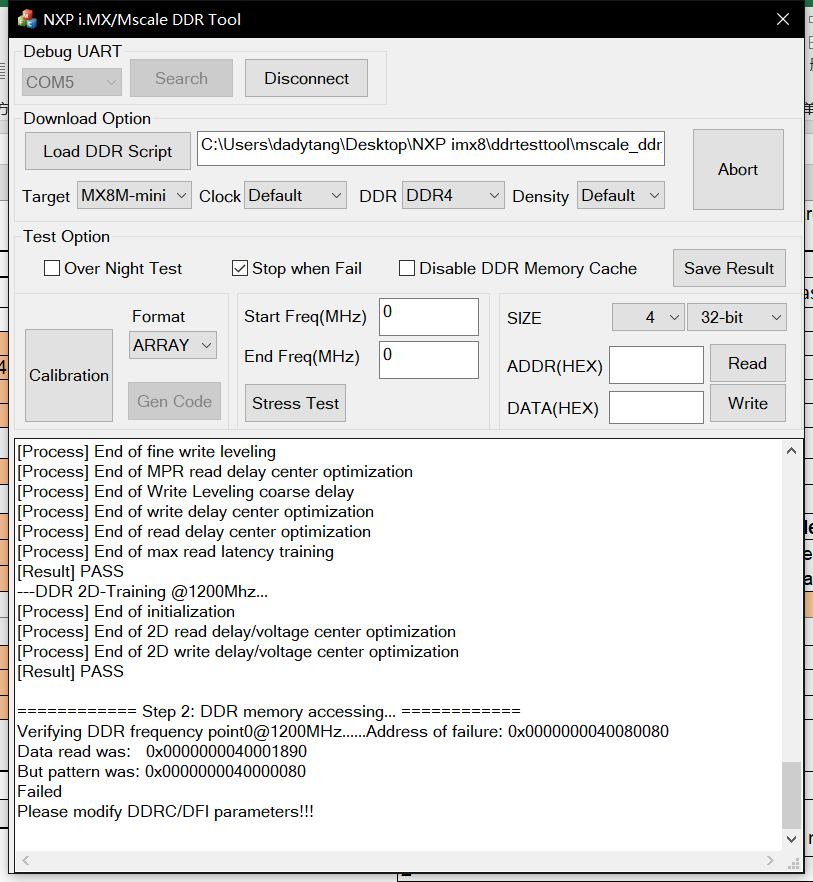
Task: Launch the Stress Test
Action: point(295,403)
